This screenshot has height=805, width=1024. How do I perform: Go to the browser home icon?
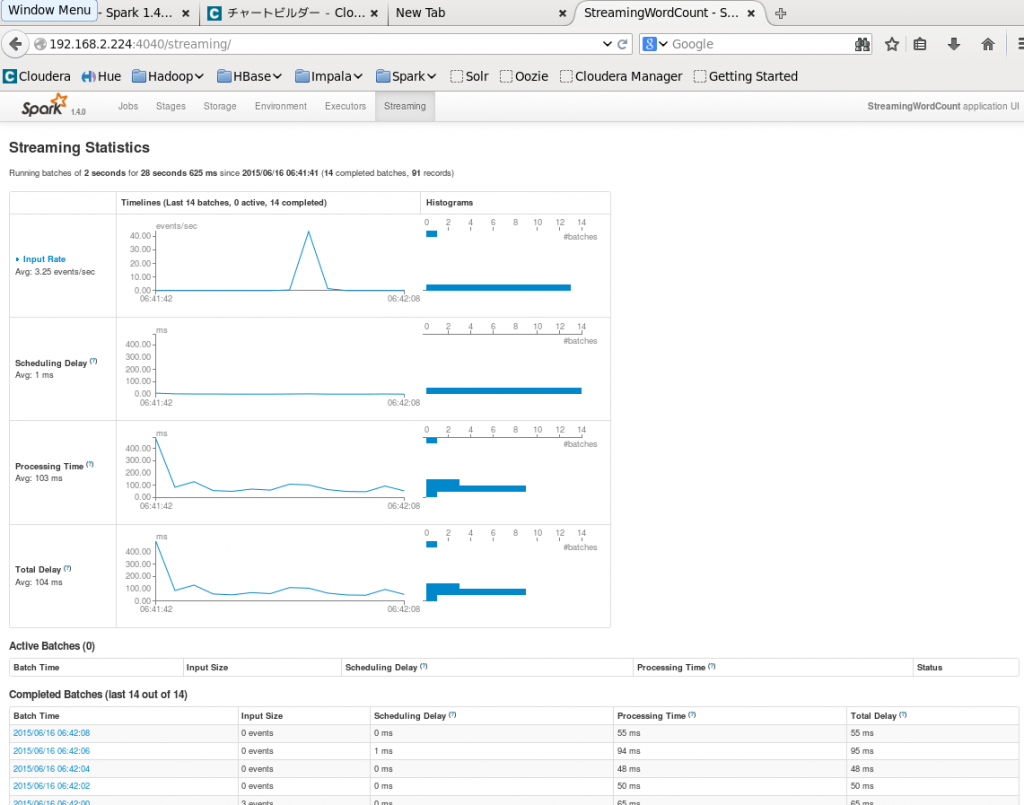point(987,44)
